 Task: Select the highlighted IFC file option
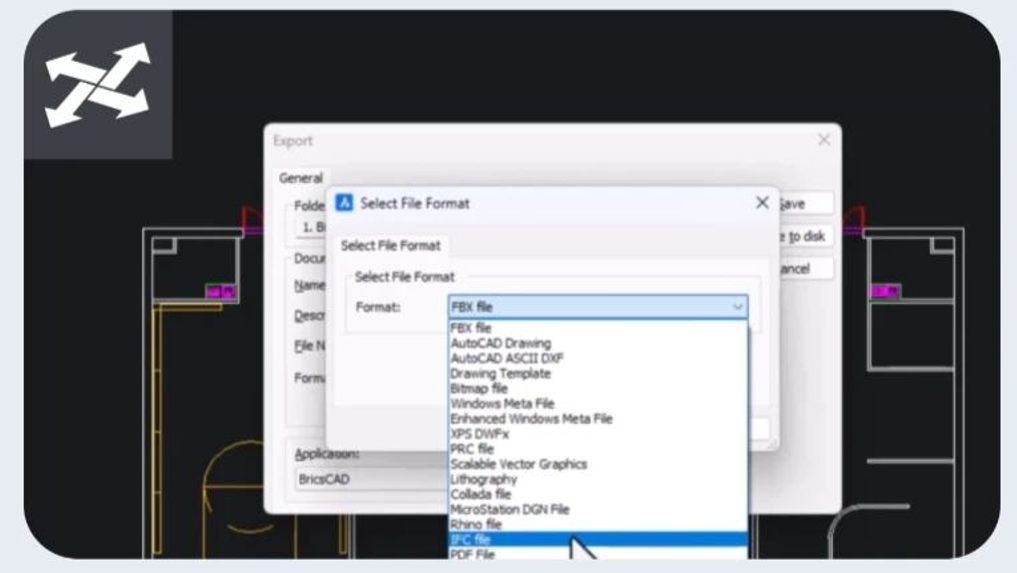coord(597,539)
